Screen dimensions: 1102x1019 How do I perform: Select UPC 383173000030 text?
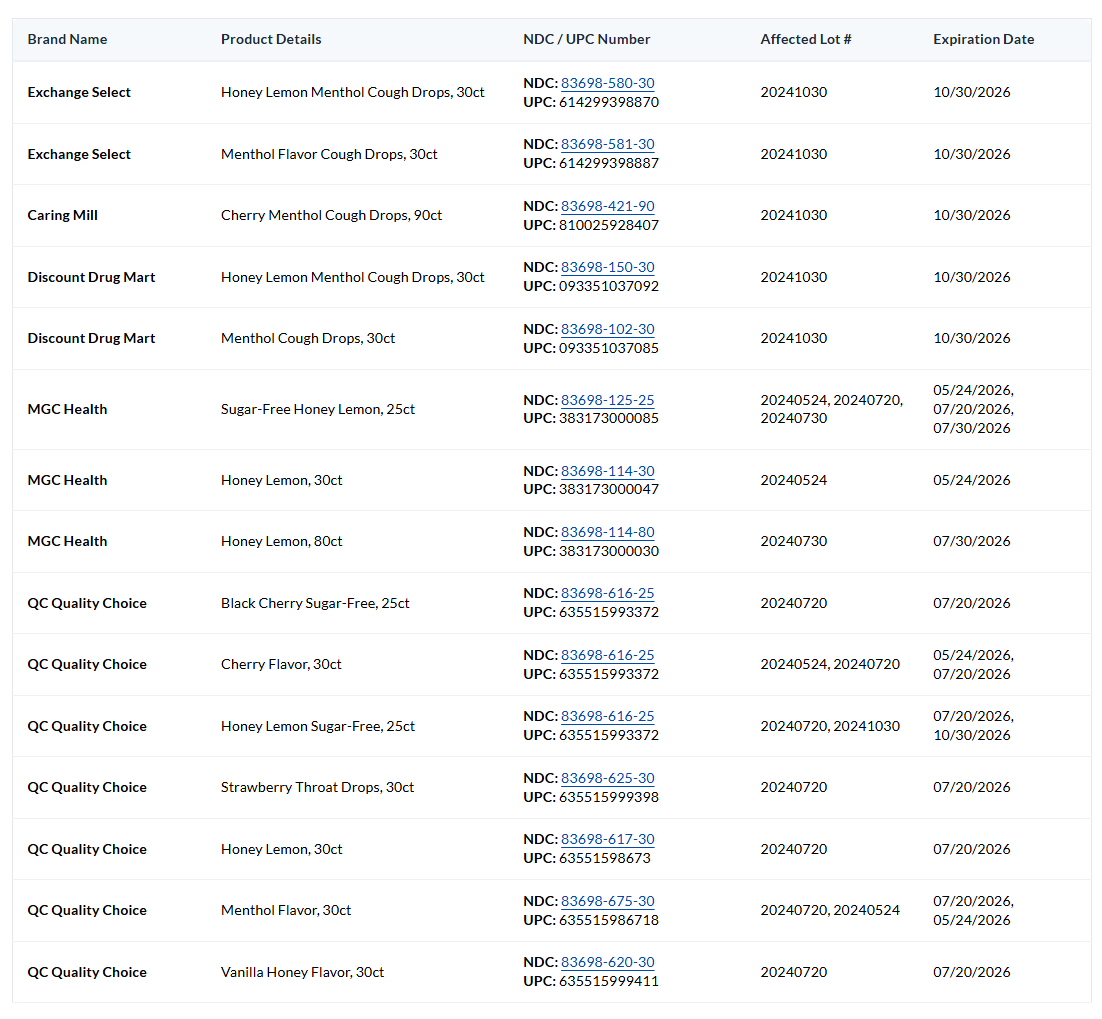click(591, 551)
